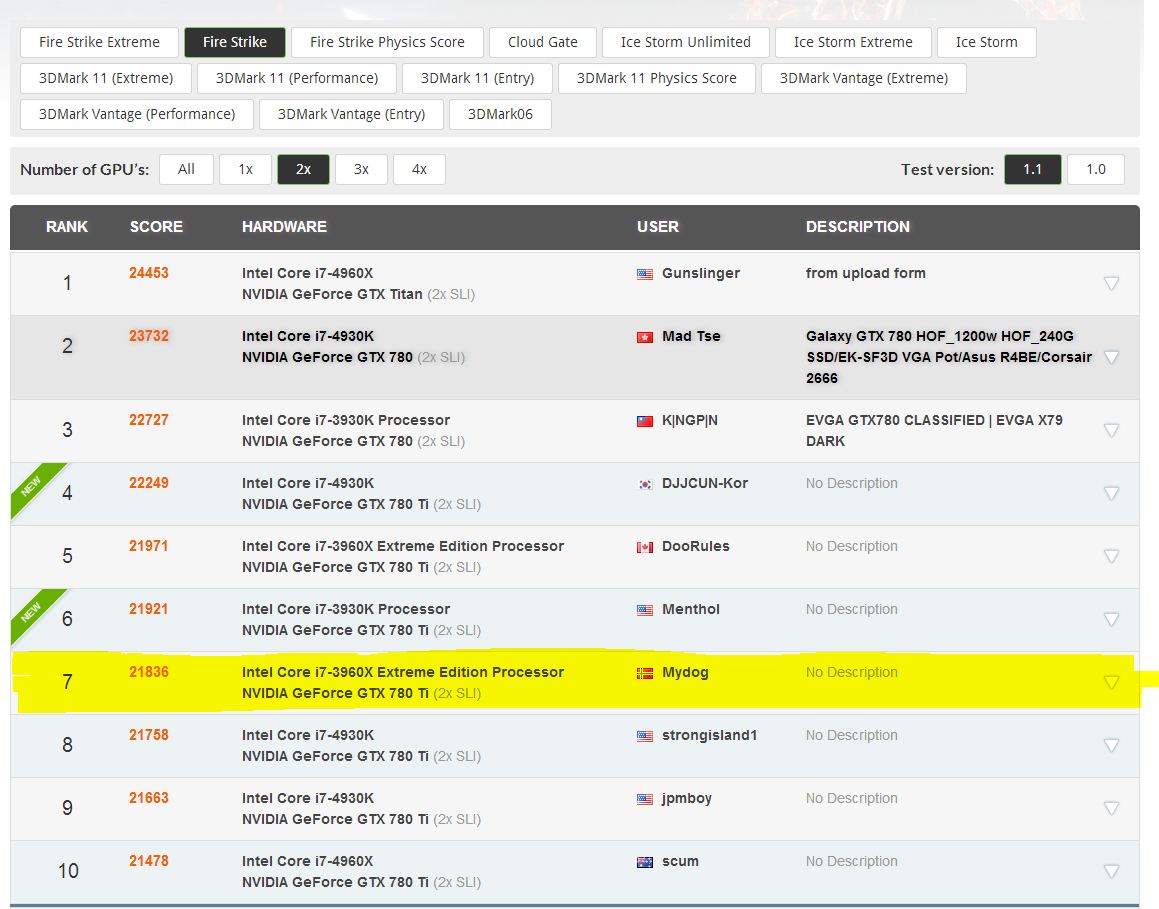Expand the DJJCUN-Kor row details arrow
Image resolution: width=1159 pixels, height=909 pixels.
(x=1111, y=493)
